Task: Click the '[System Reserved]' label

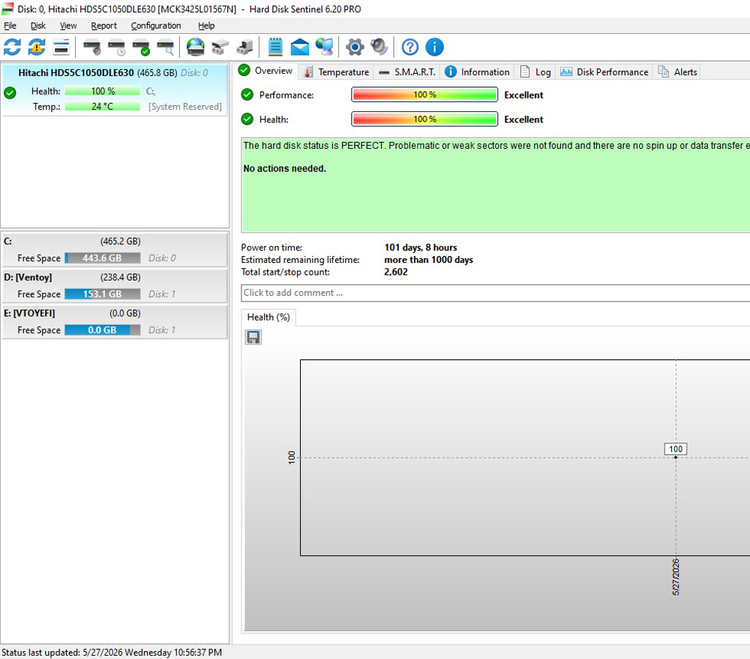Action: click(185, 107)
